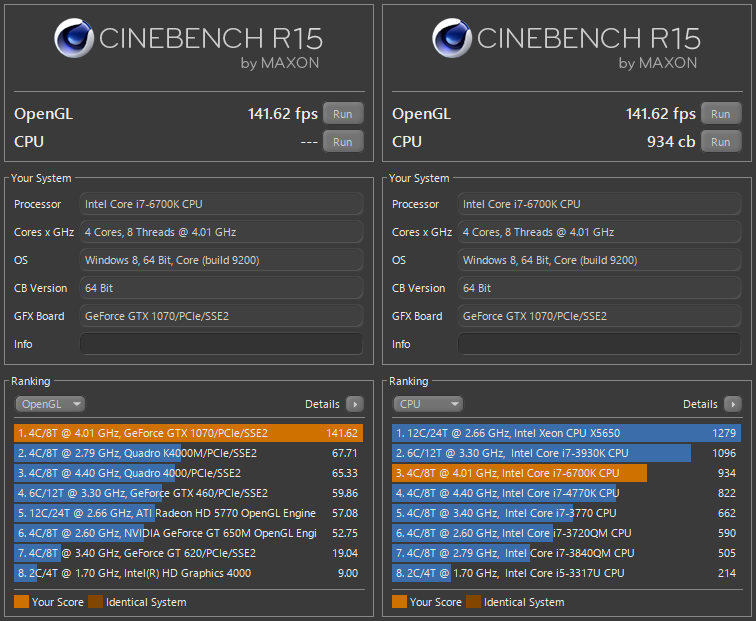Screen dimensions: 756x621
Task: Click the Details arrow in the left window
Action: [355, 404]
